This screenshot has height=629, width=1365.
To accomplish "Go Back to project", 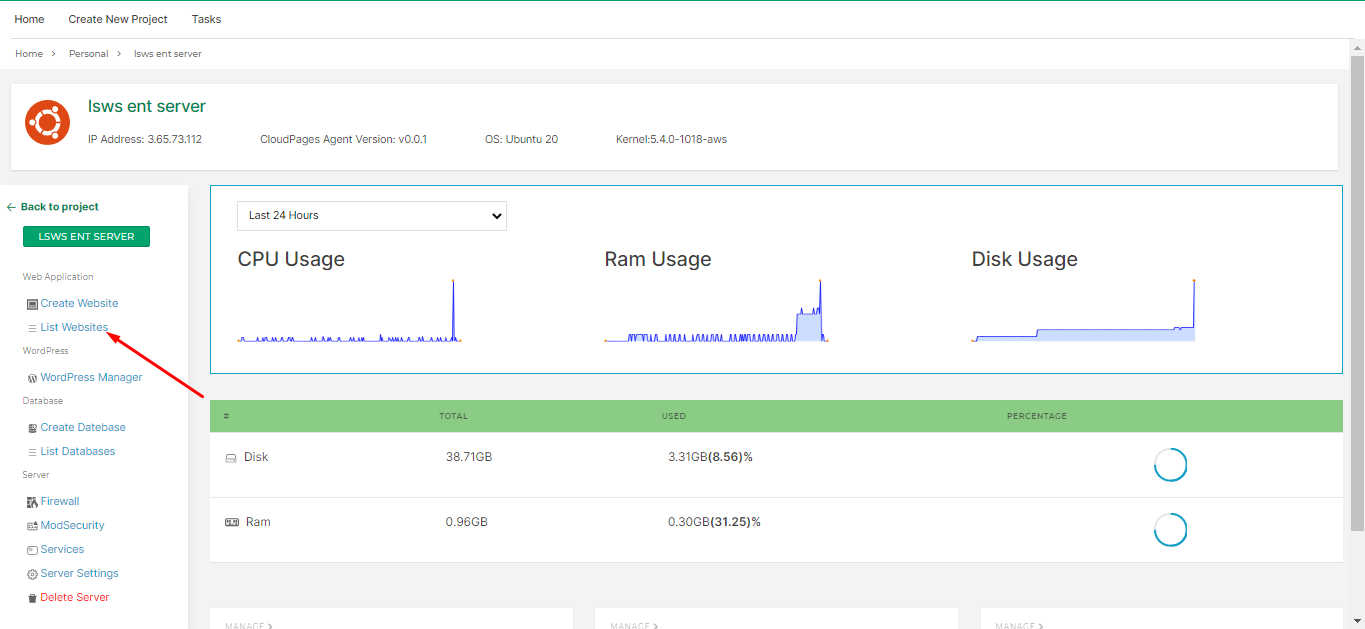I will pyautogui.click(x=52, y=206).
